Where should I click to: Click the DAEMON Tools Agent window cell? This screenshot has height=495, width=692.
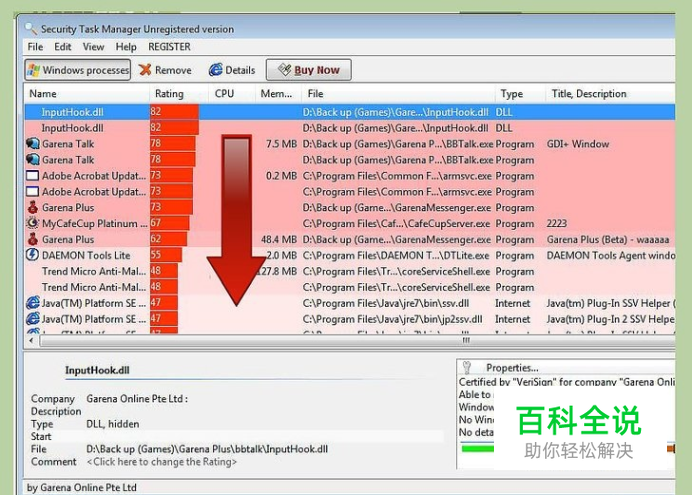pos(610,255)
